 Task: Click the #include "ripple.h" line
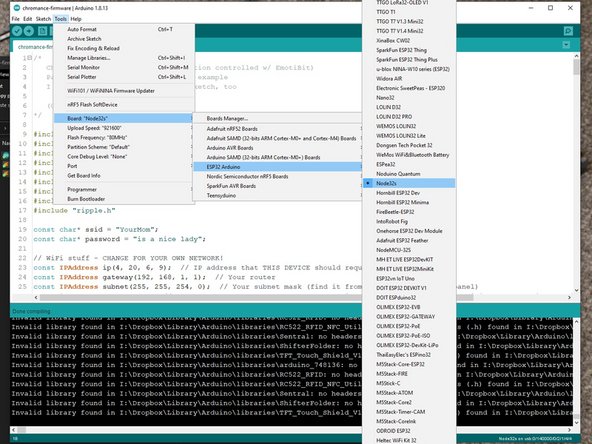74,211
